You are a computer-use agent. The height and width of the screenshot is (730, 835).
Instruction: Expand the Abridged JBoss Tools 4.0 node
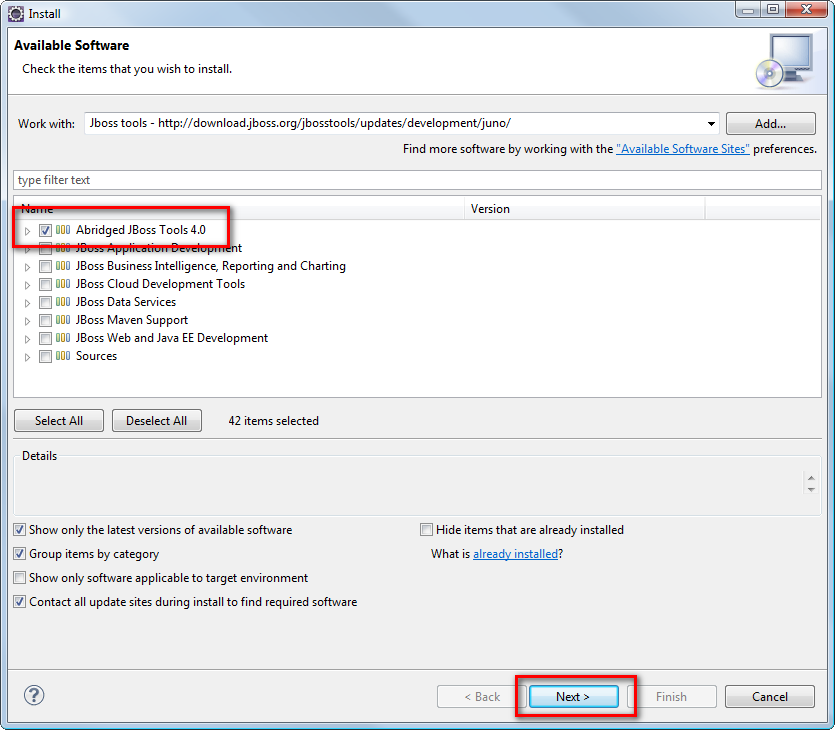point(28,231)
